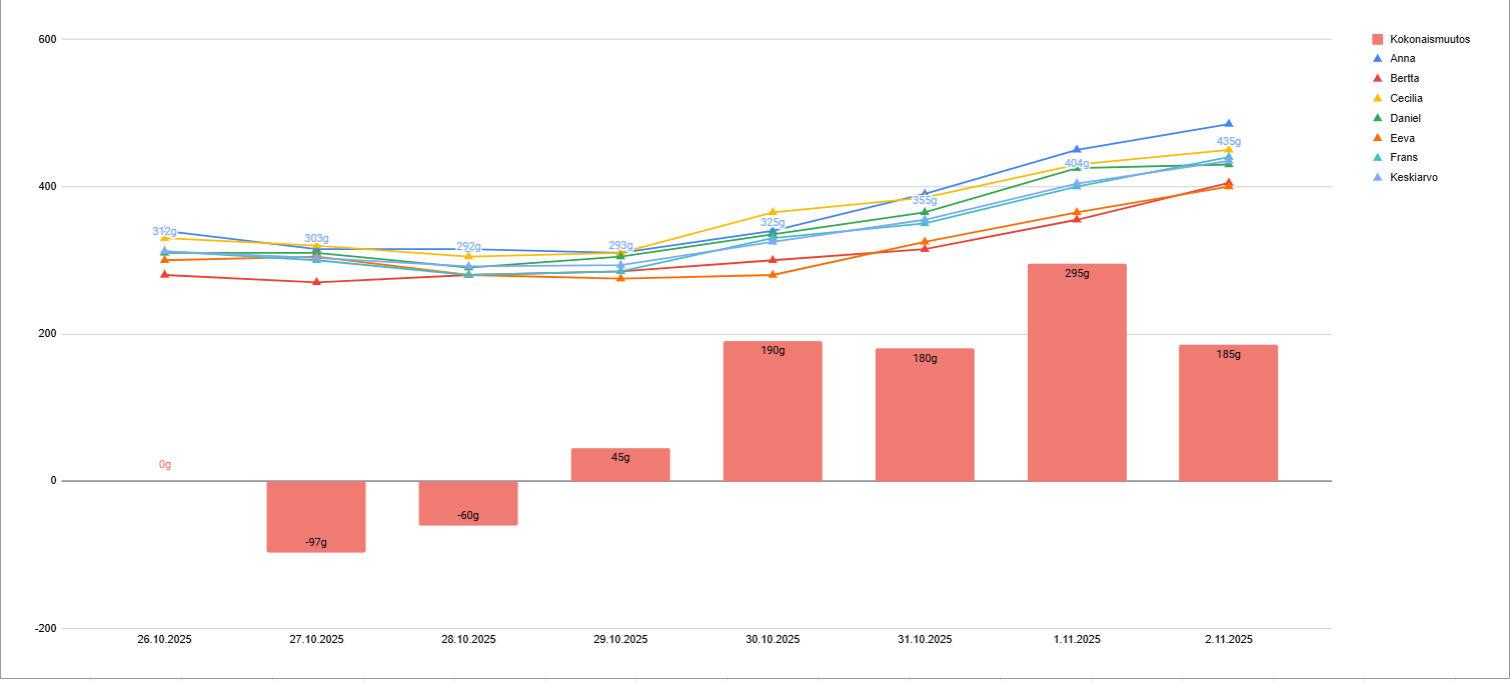This screenshot has height=681, width=1510.
Task: Select Bertta's data point on 27.10.2025
Action: tap(316, 282)
